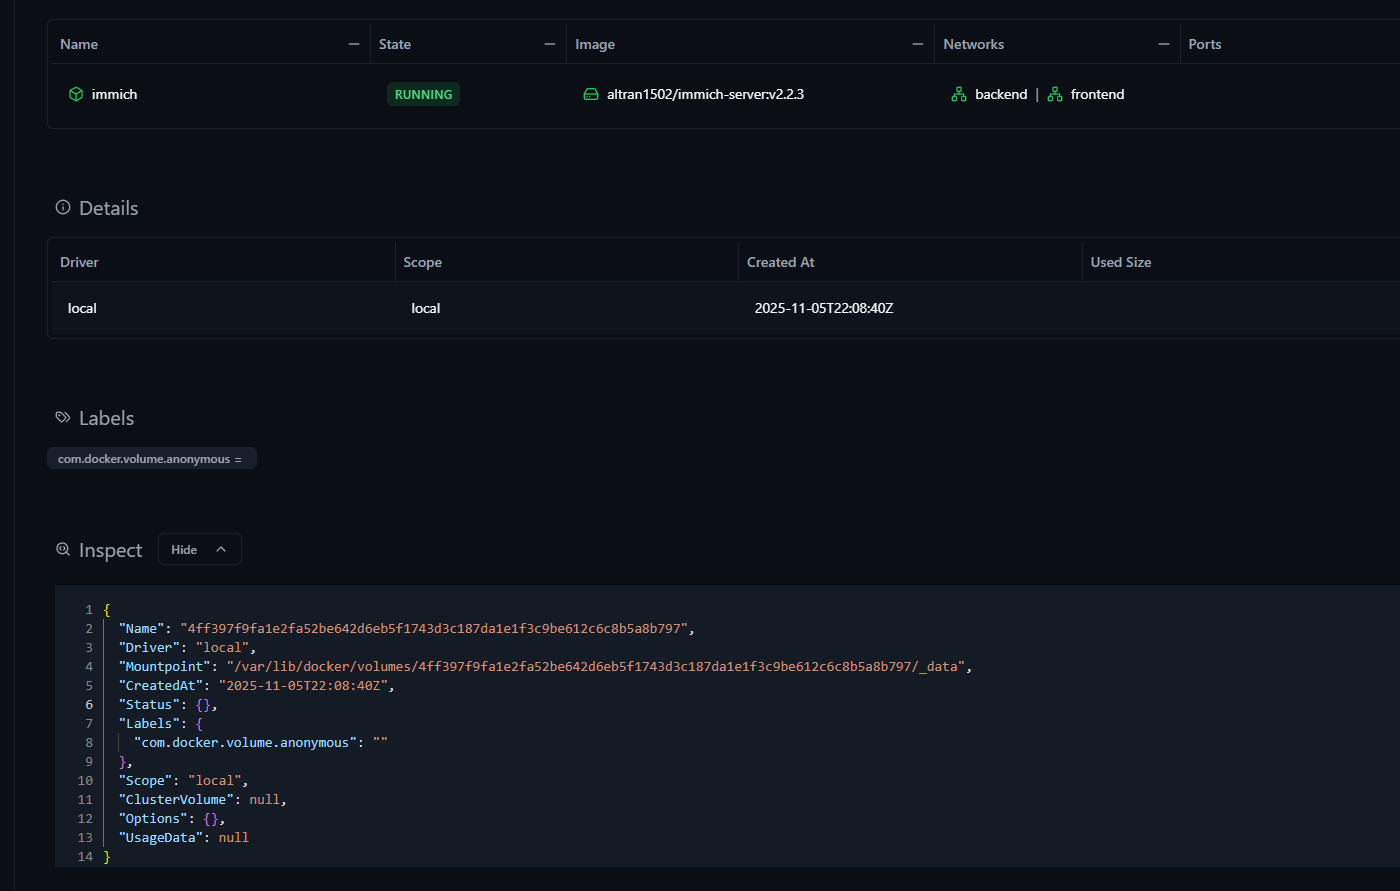1400x891 pixels.
Task: Click the Image column header
Action: (x=595, y=44)
